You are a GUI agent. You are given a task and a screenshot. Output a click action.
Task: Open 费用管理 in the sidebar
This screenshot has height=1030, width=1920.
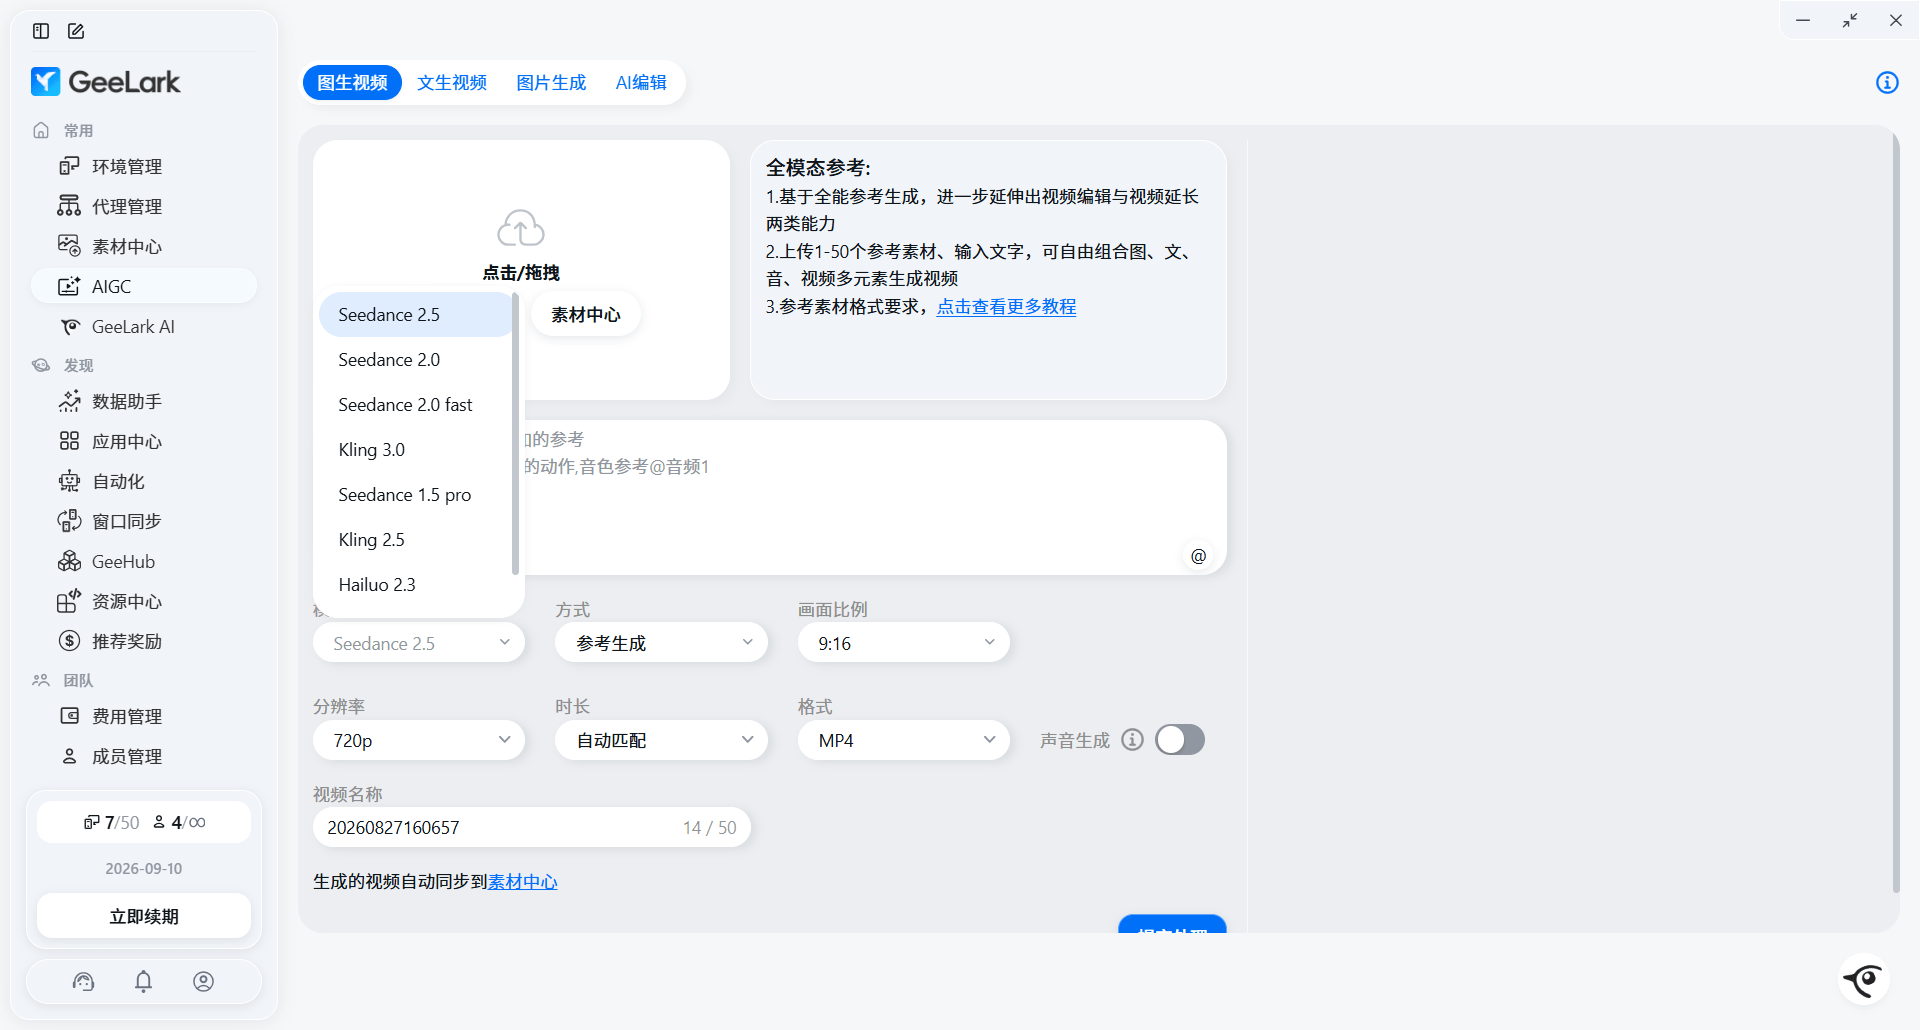(x=144, y=716)
